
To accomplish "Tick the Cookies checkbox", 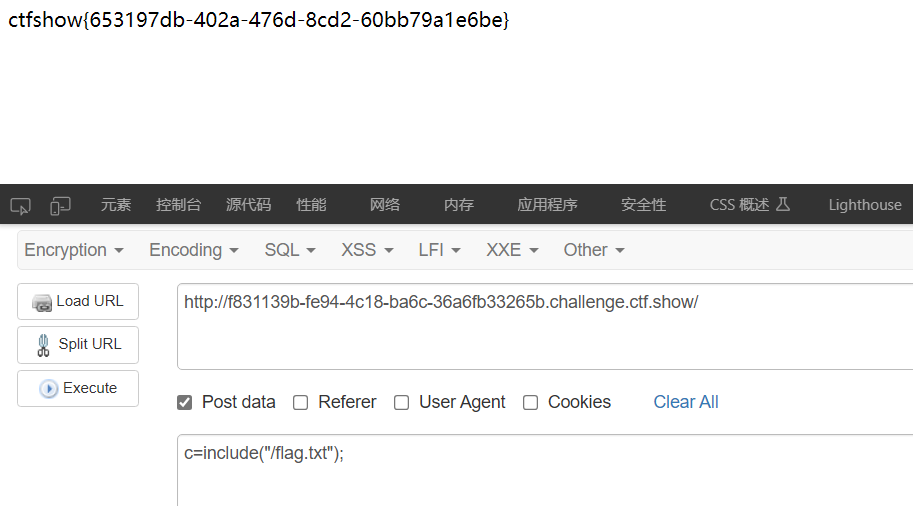I will click(530, 402).
